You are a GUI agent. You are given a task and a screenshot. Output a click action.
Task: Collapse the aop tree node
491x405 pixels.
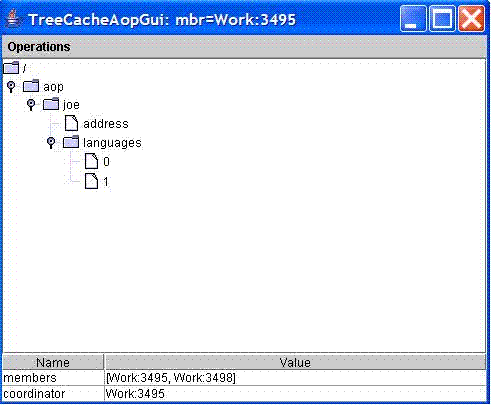click(x=11, y=87)
